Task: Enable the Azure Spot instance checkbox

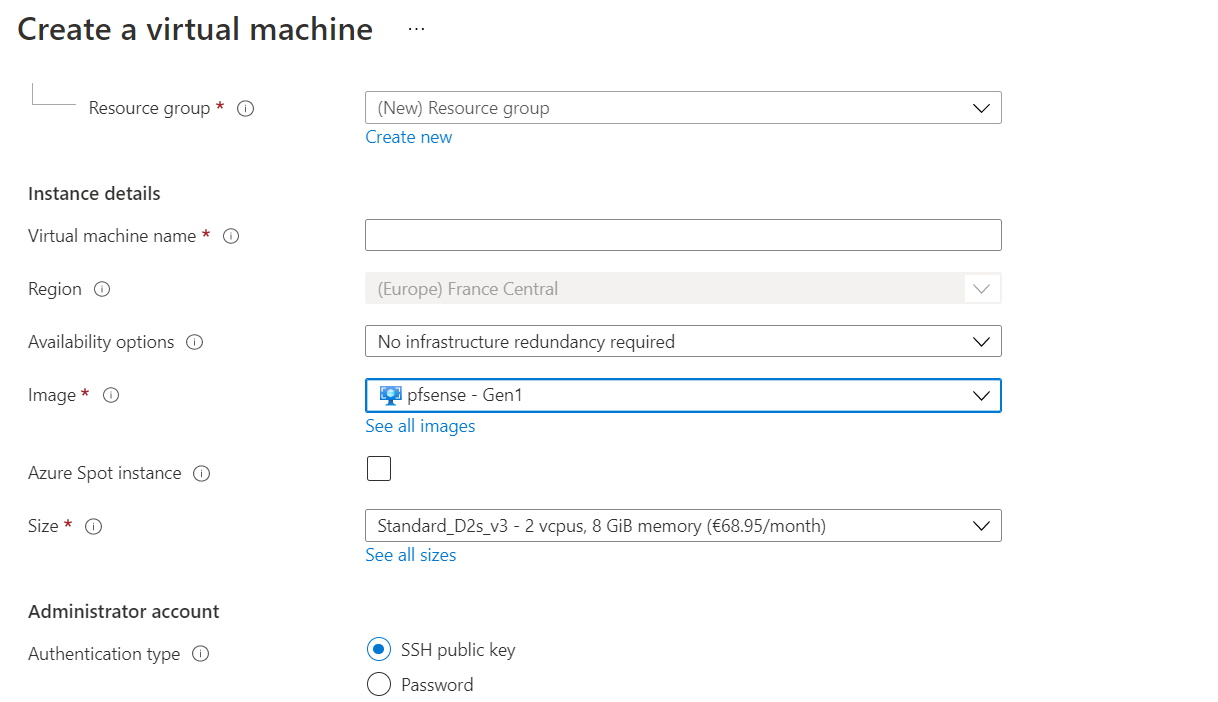Action: tap(379, 468)
